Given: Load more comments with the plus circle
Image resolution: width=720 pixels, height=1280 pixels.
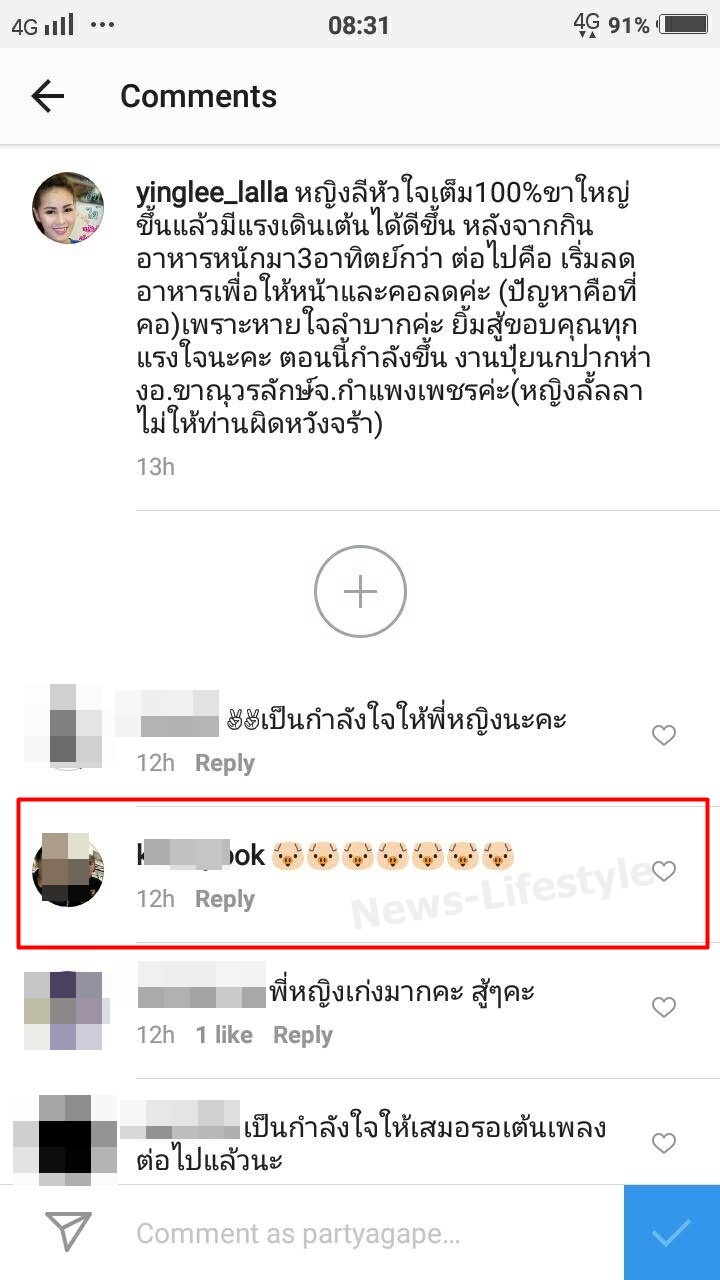Looking at the screenshot, I should coord(360,592).
